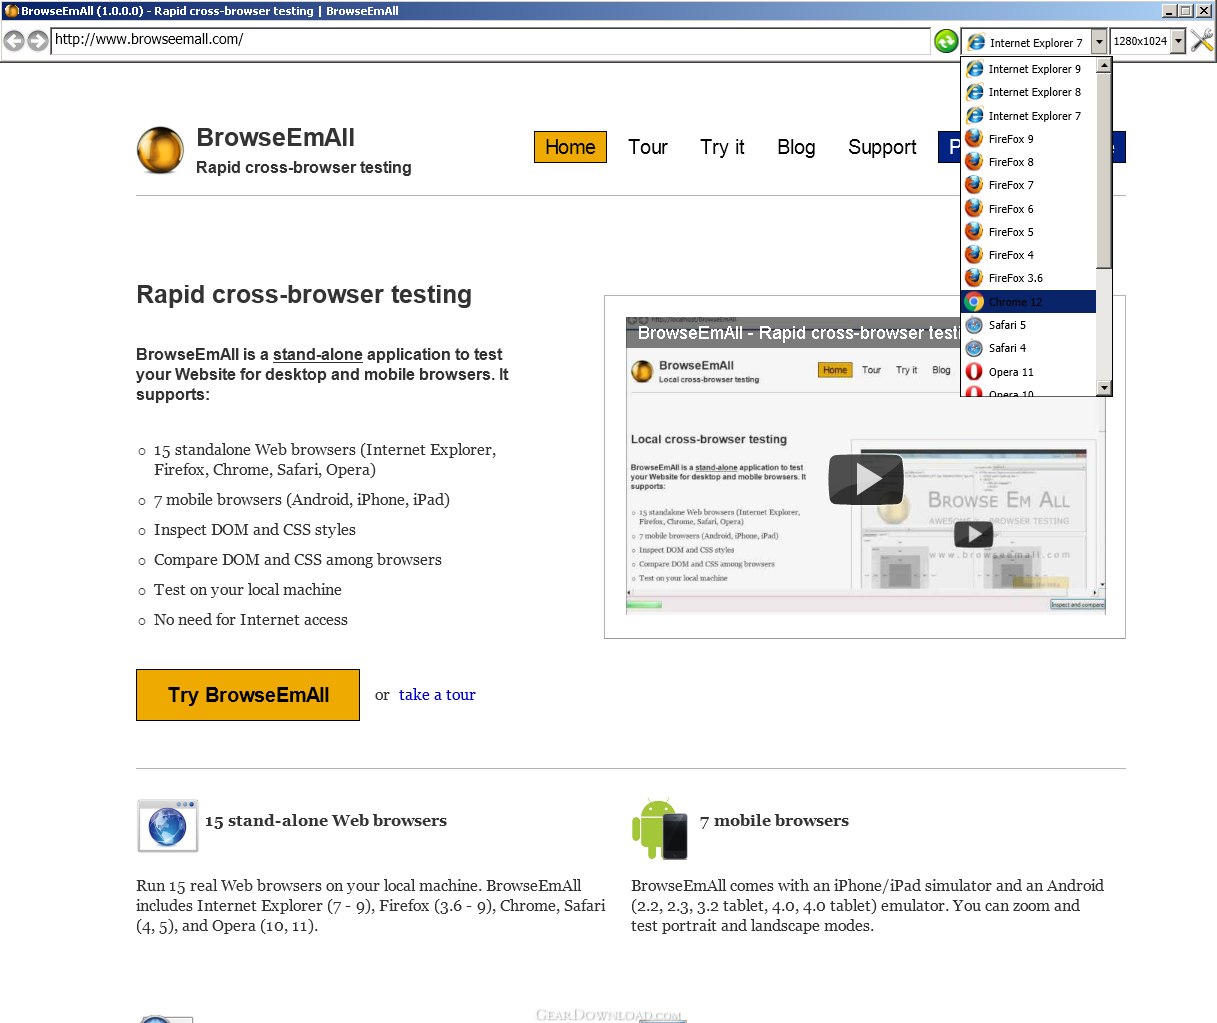Open the Home navigation tab

pos(570,147)
